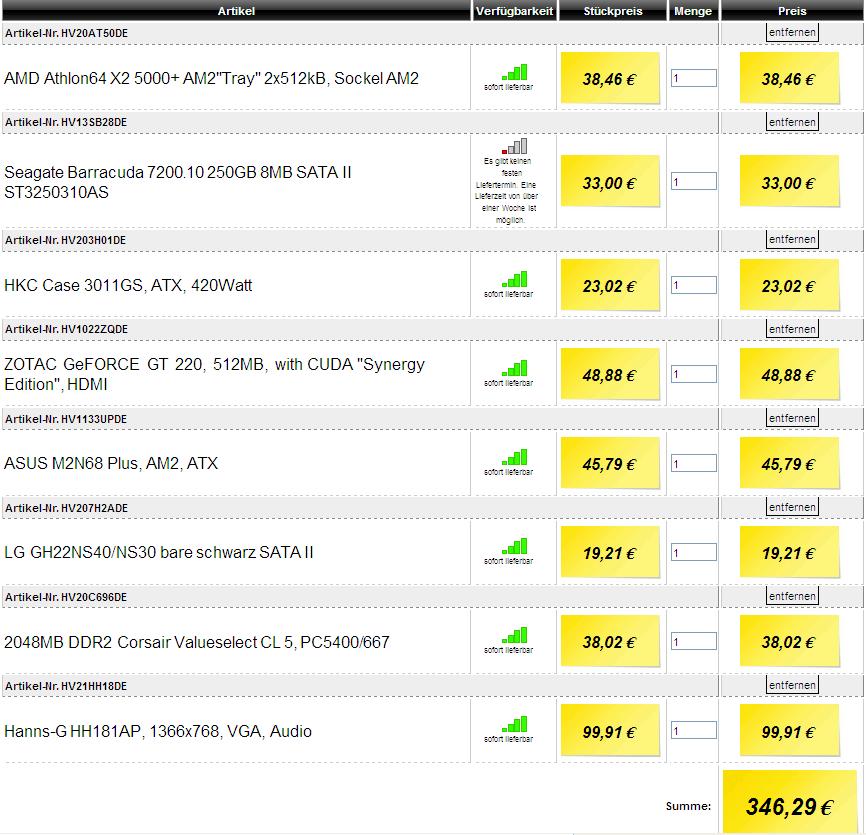Click unit price 38,02 € for Corsair RAM
The width and height of the screenshot is (866, 835).
(x=610, y=642)
